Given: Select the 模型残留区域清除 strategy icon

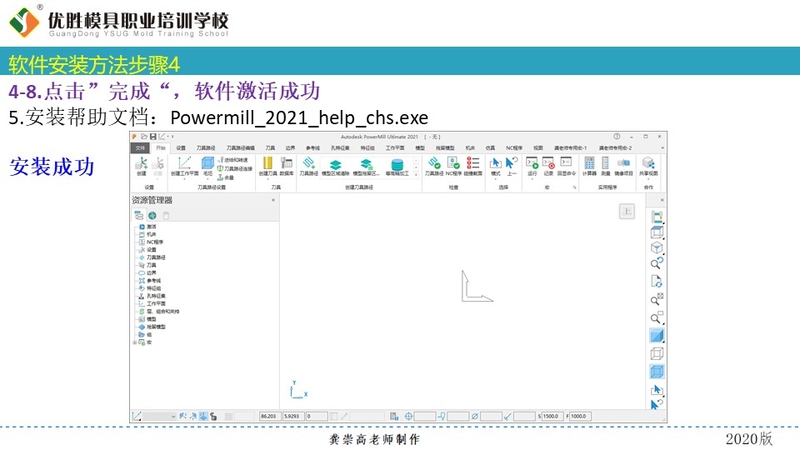Looking at the screenshot, I should click(x=366, y=167).
